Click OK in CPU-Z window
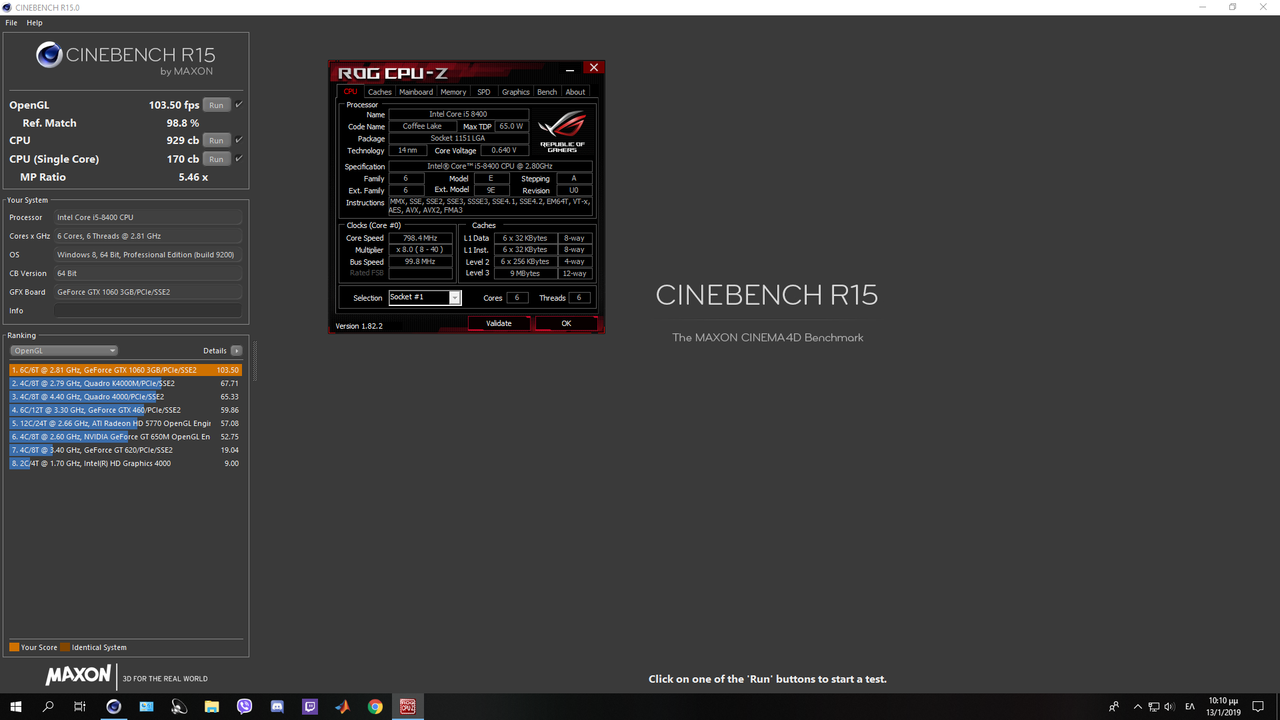Viewport: 1280px width, 720px height. (x=566, y=323)
